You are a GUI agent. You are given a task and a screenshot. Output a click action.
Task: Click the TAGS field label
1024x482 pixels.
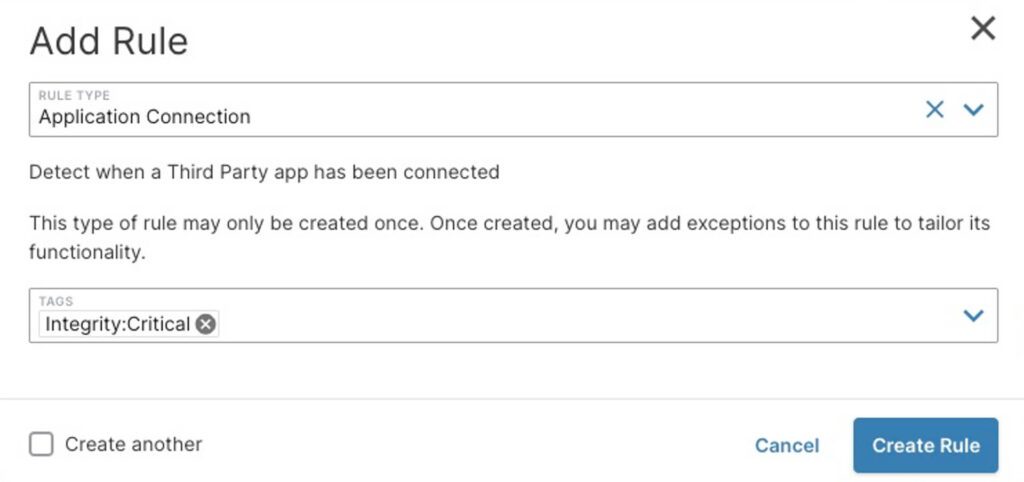55,301
